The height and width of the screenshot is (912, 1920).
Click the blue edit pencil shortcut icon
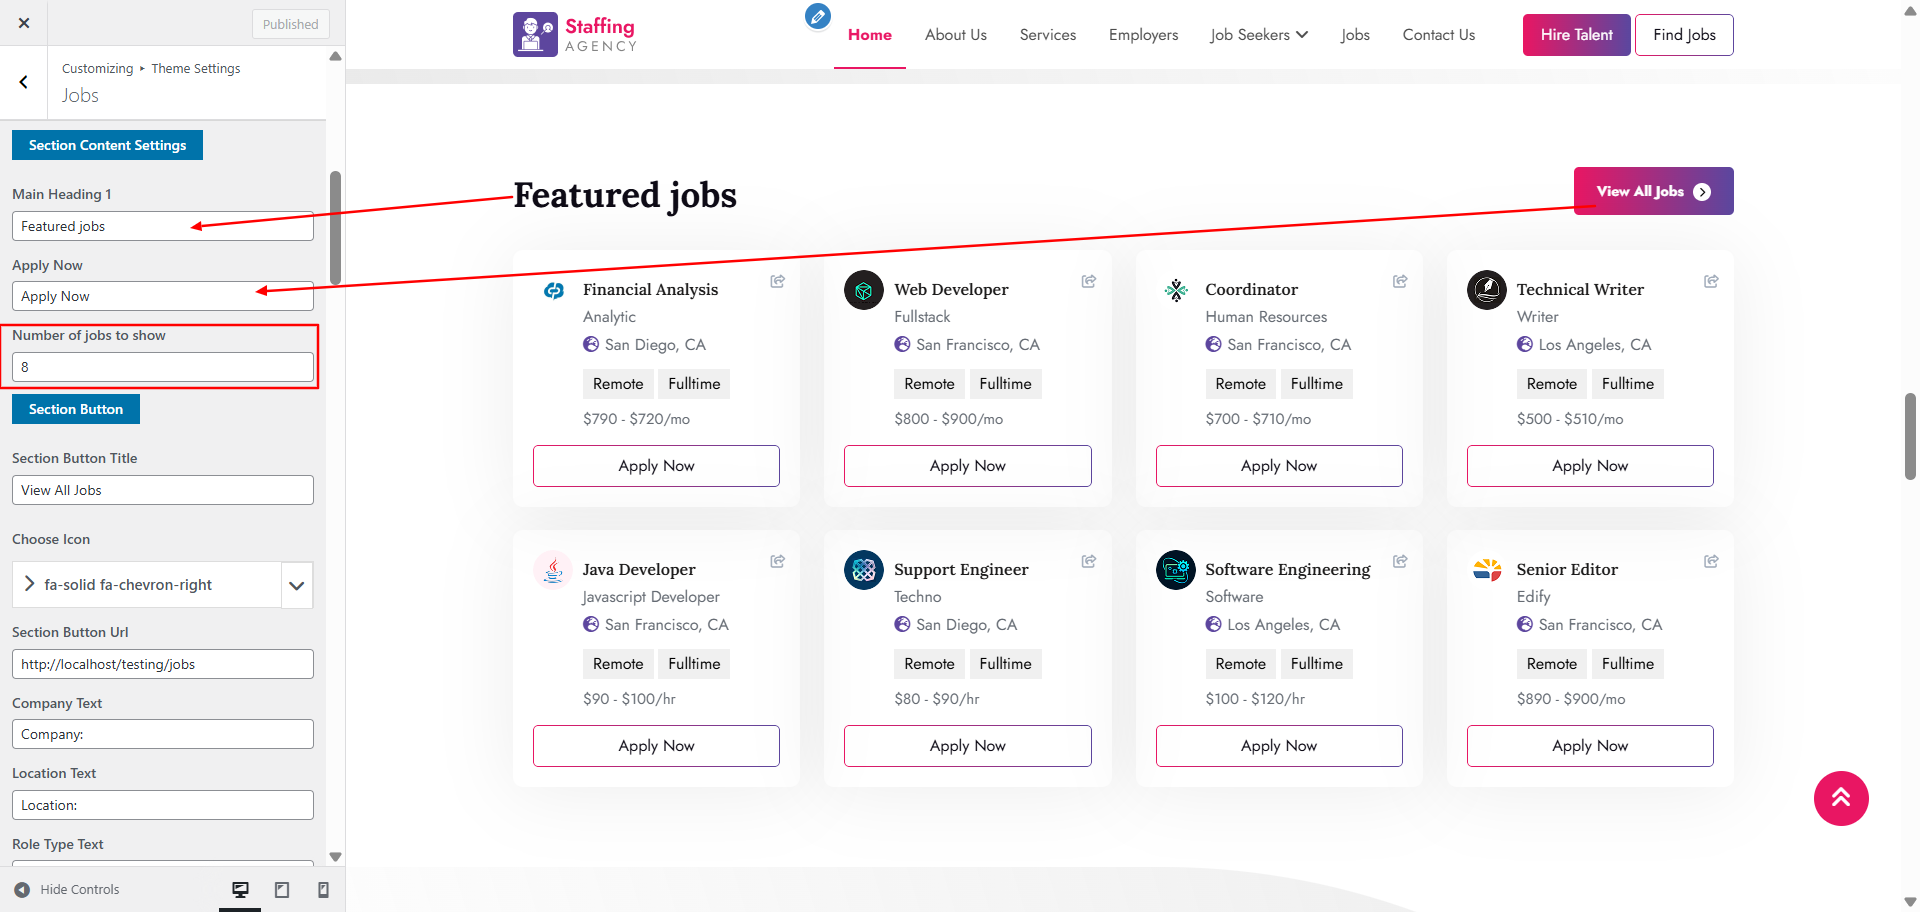tap(817, 16)
